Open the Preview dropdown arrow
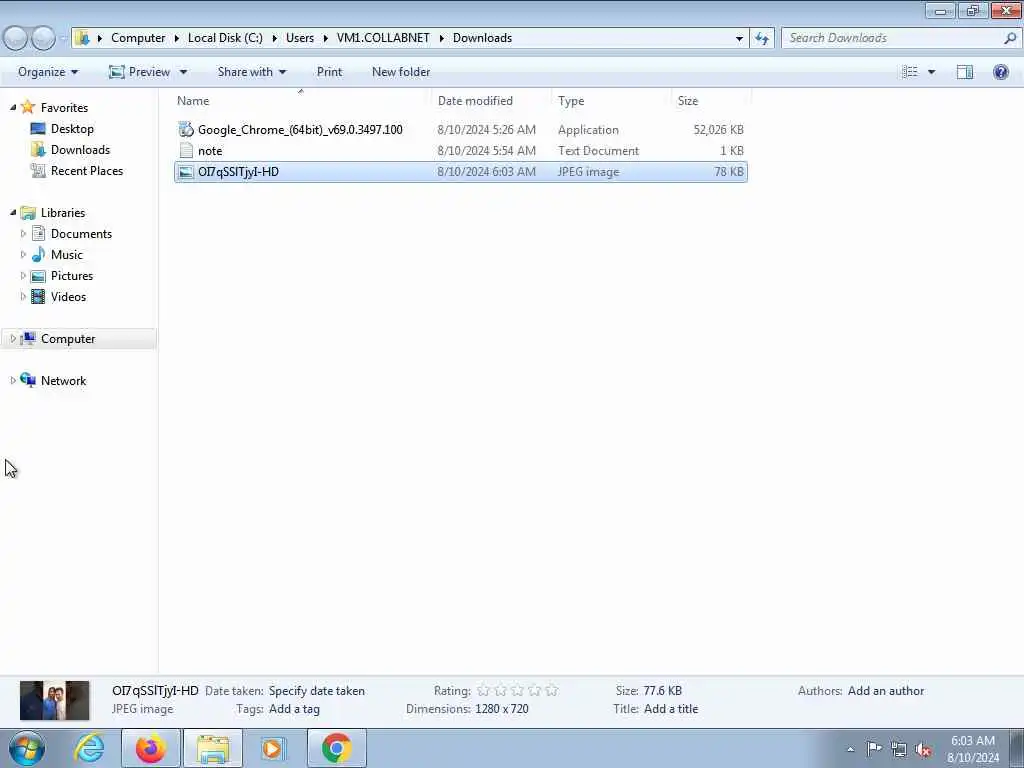Screen dimensions: 1024x768 [184, 72]
